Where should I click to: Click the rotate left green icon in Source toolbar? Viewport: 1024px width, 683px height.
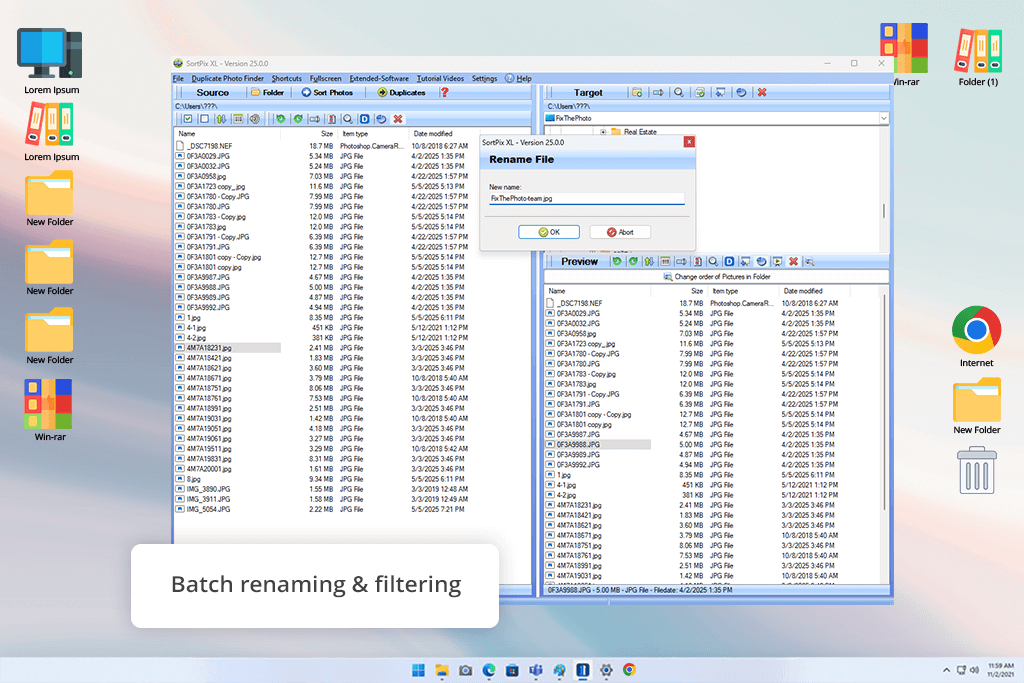tap(280, 119)
